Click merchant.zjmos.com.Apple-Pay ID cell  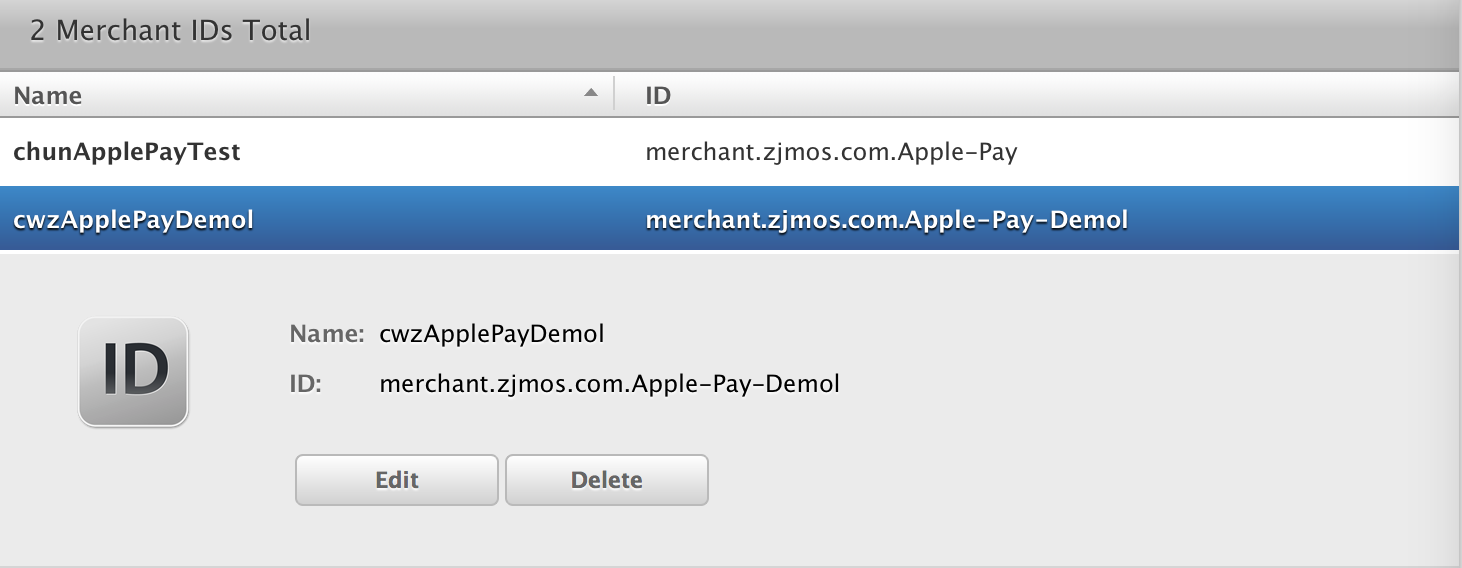831,152
